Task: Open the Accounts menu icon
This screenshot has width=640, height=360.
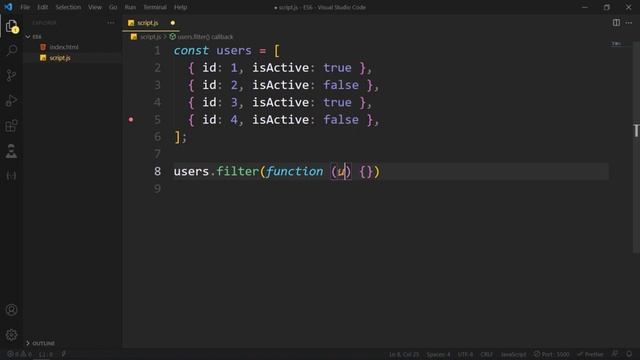Action: (x=11, y=310)
